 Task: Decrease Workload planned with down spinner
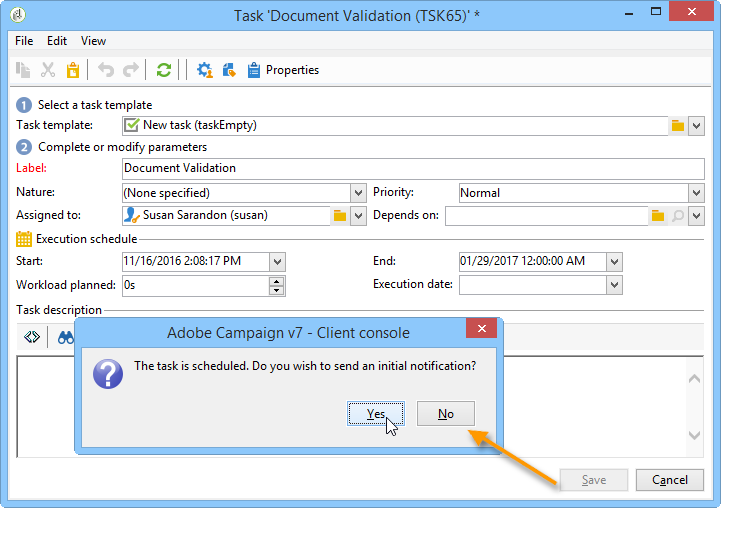click(x=277, y=290)
